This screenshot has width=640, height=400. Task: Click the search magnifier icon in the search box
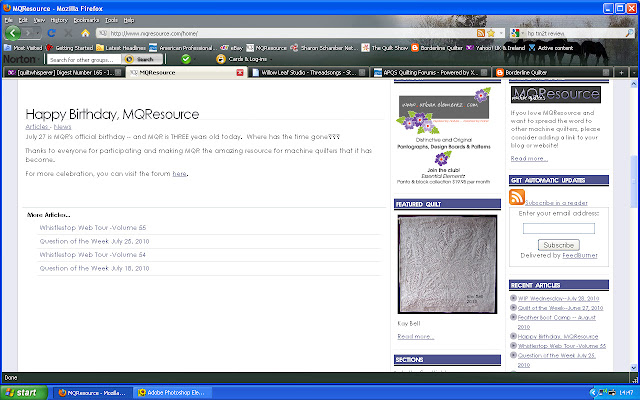coord(629,33)
